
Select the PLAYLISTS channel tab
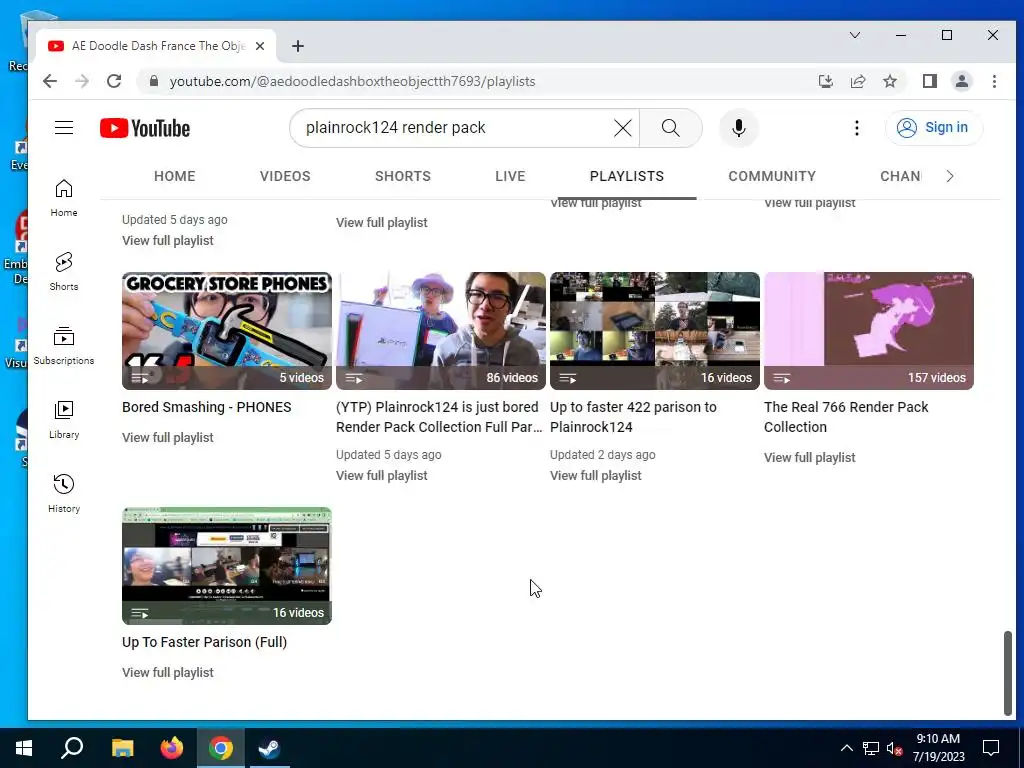pyautogui.click(x=627, y=176)
